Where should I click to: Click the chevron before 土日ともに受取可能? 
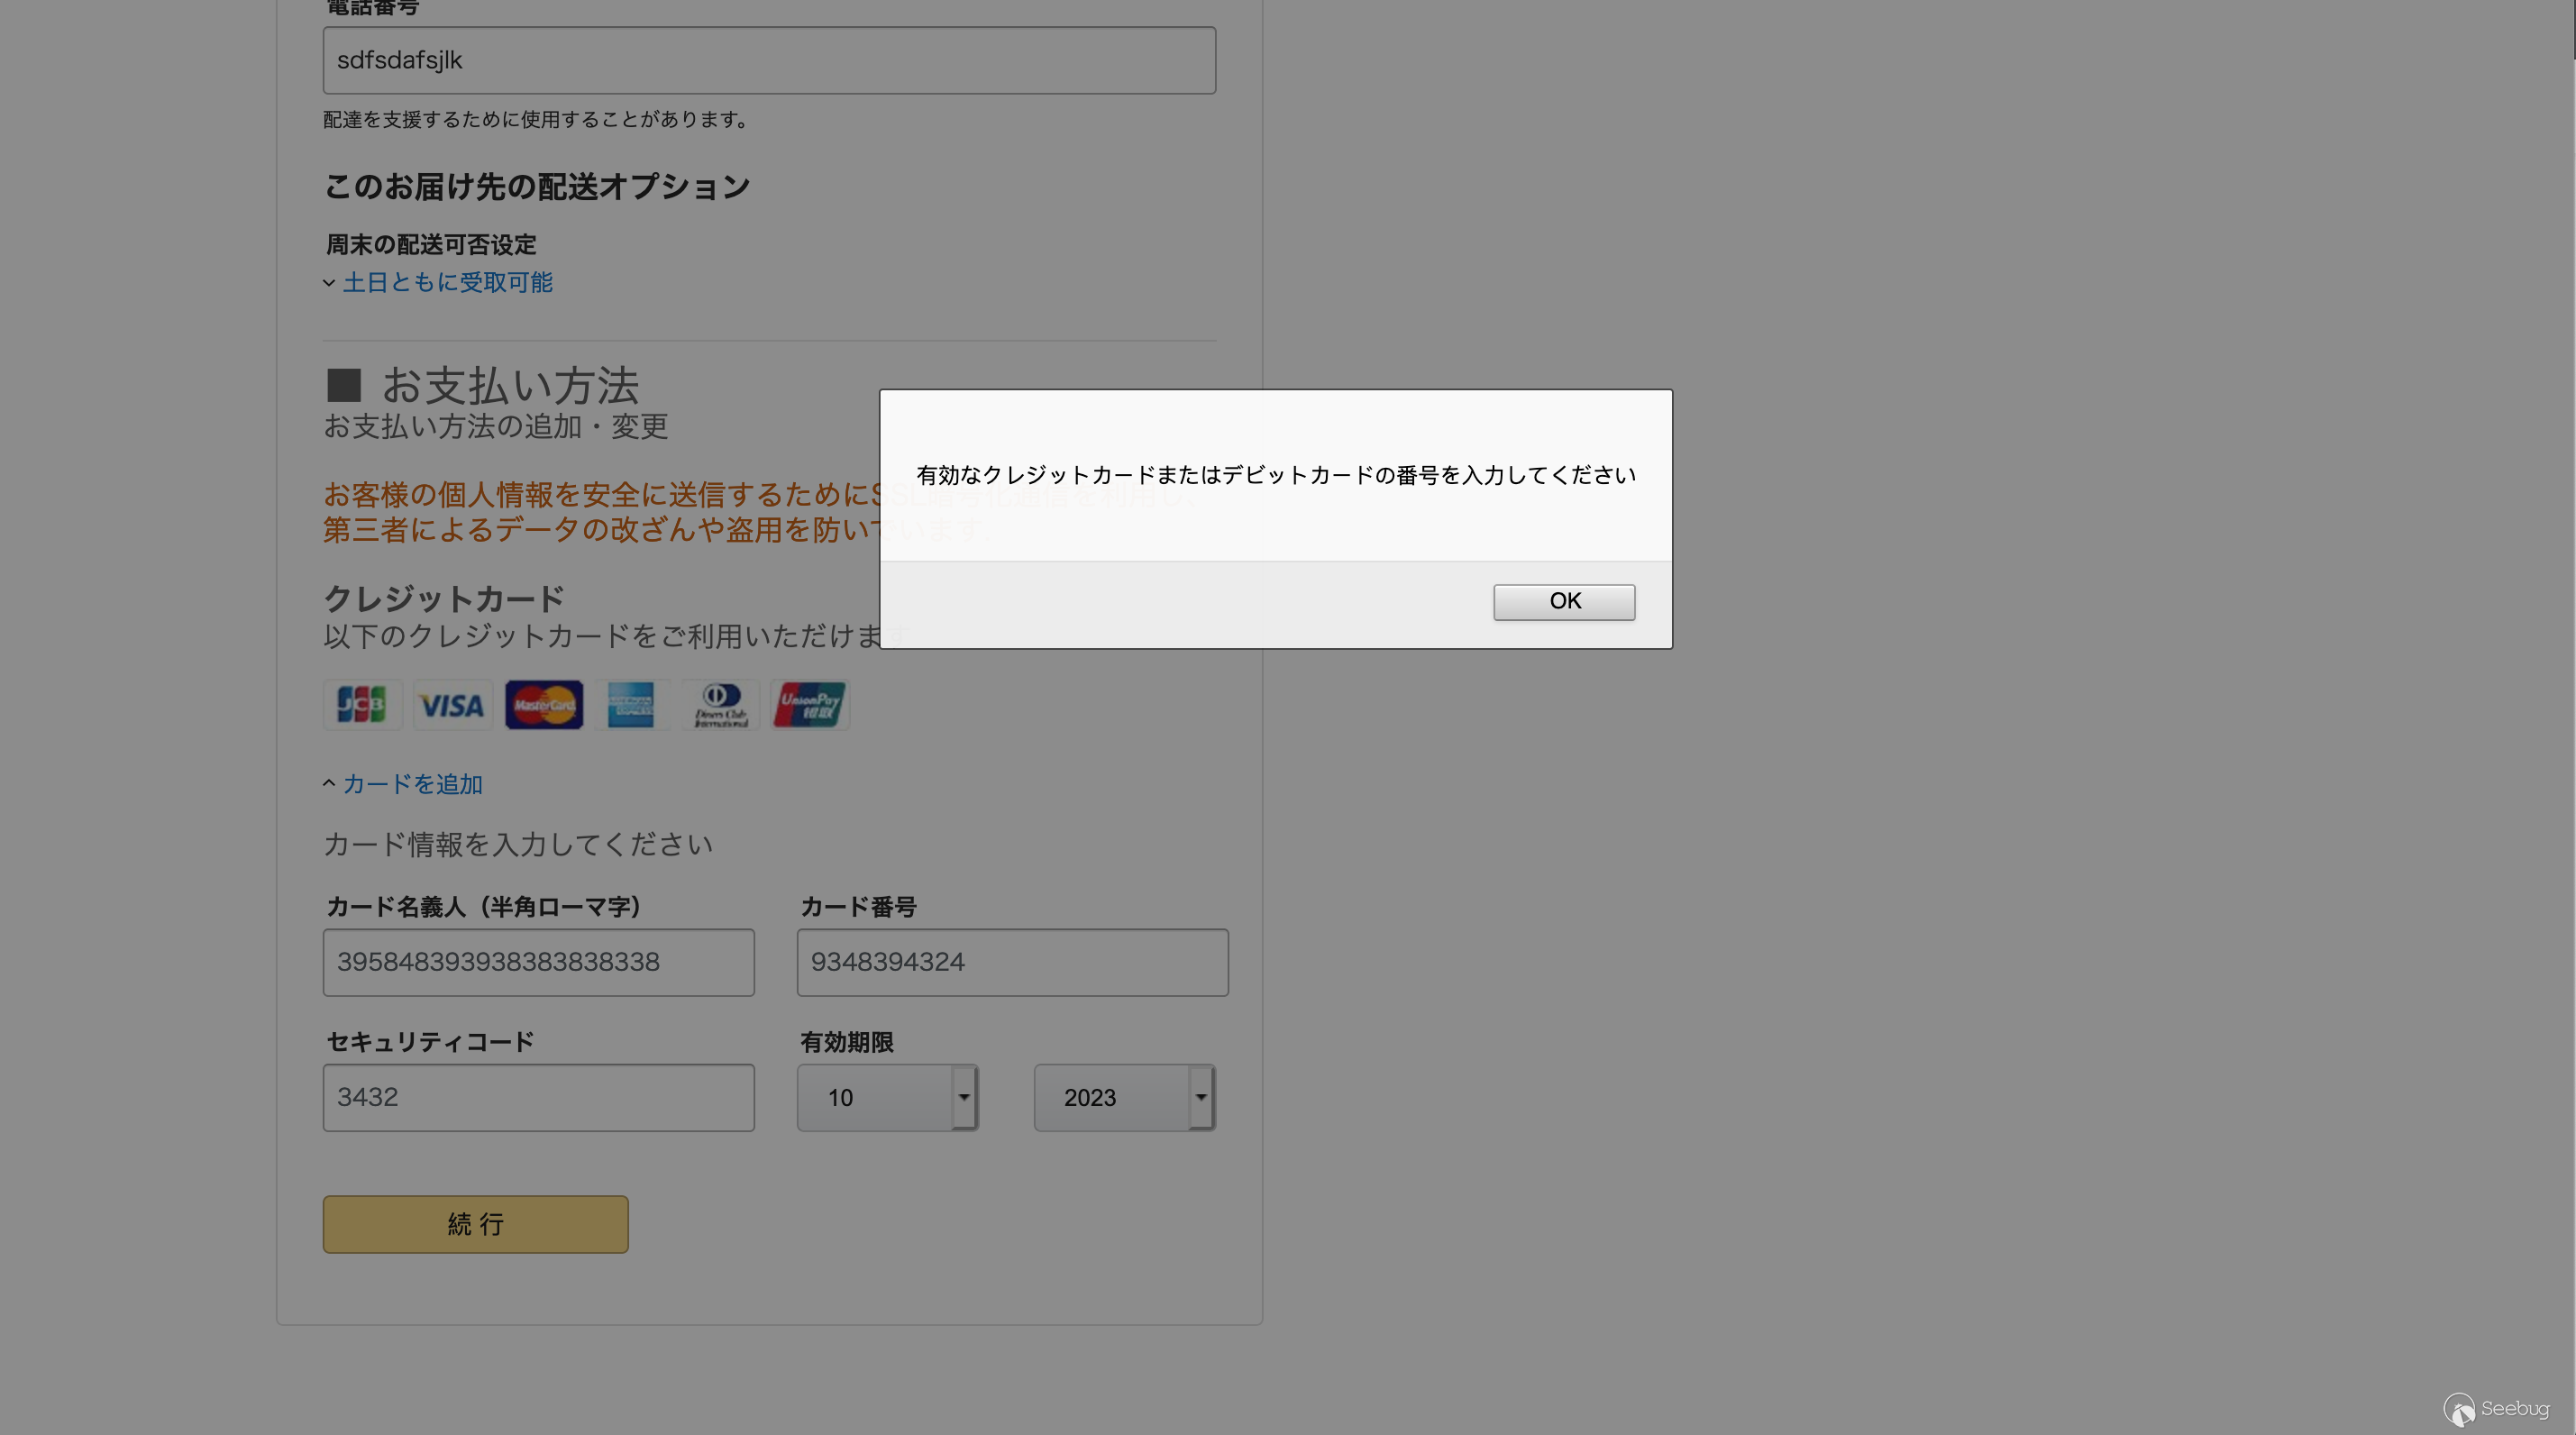click(329, 283)
